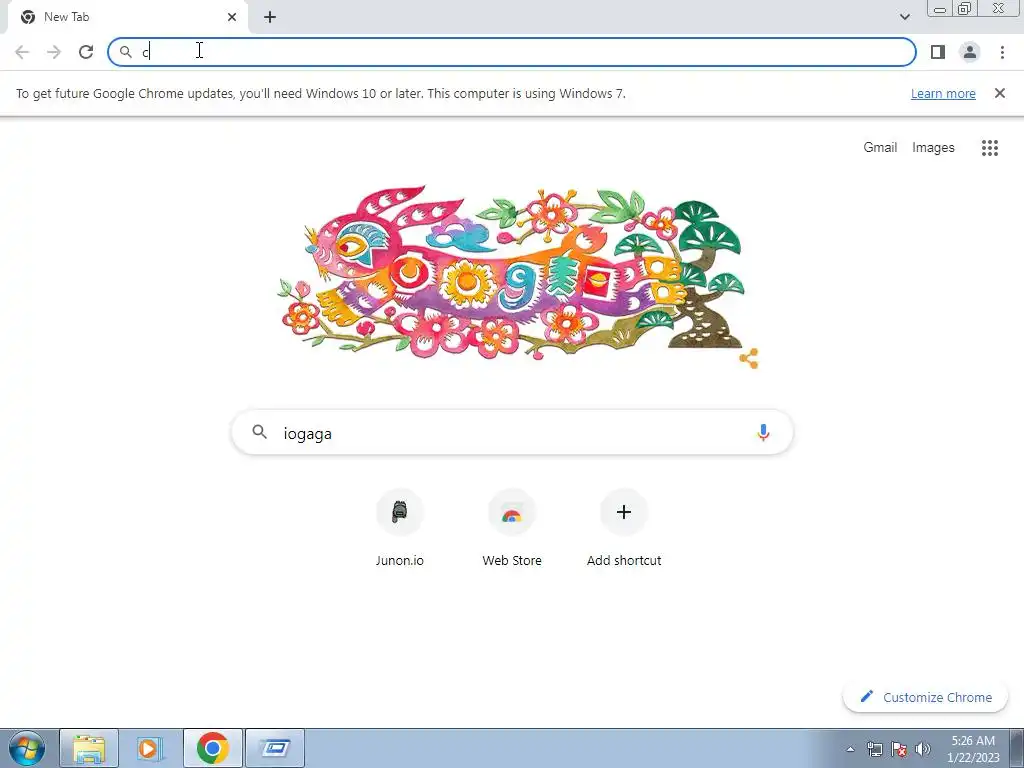Click the magnifier icon in the search box
1024x768 pixels.
(x=260, y=432)
